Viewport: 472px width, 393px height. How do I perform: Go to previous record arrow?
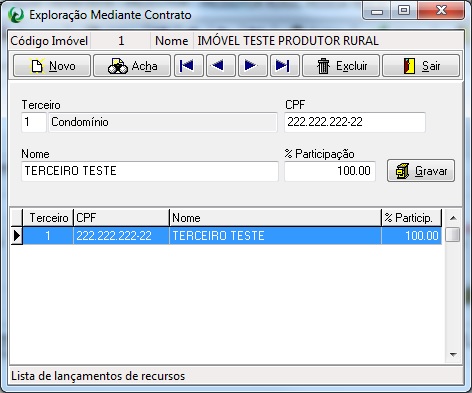[221, 66]
